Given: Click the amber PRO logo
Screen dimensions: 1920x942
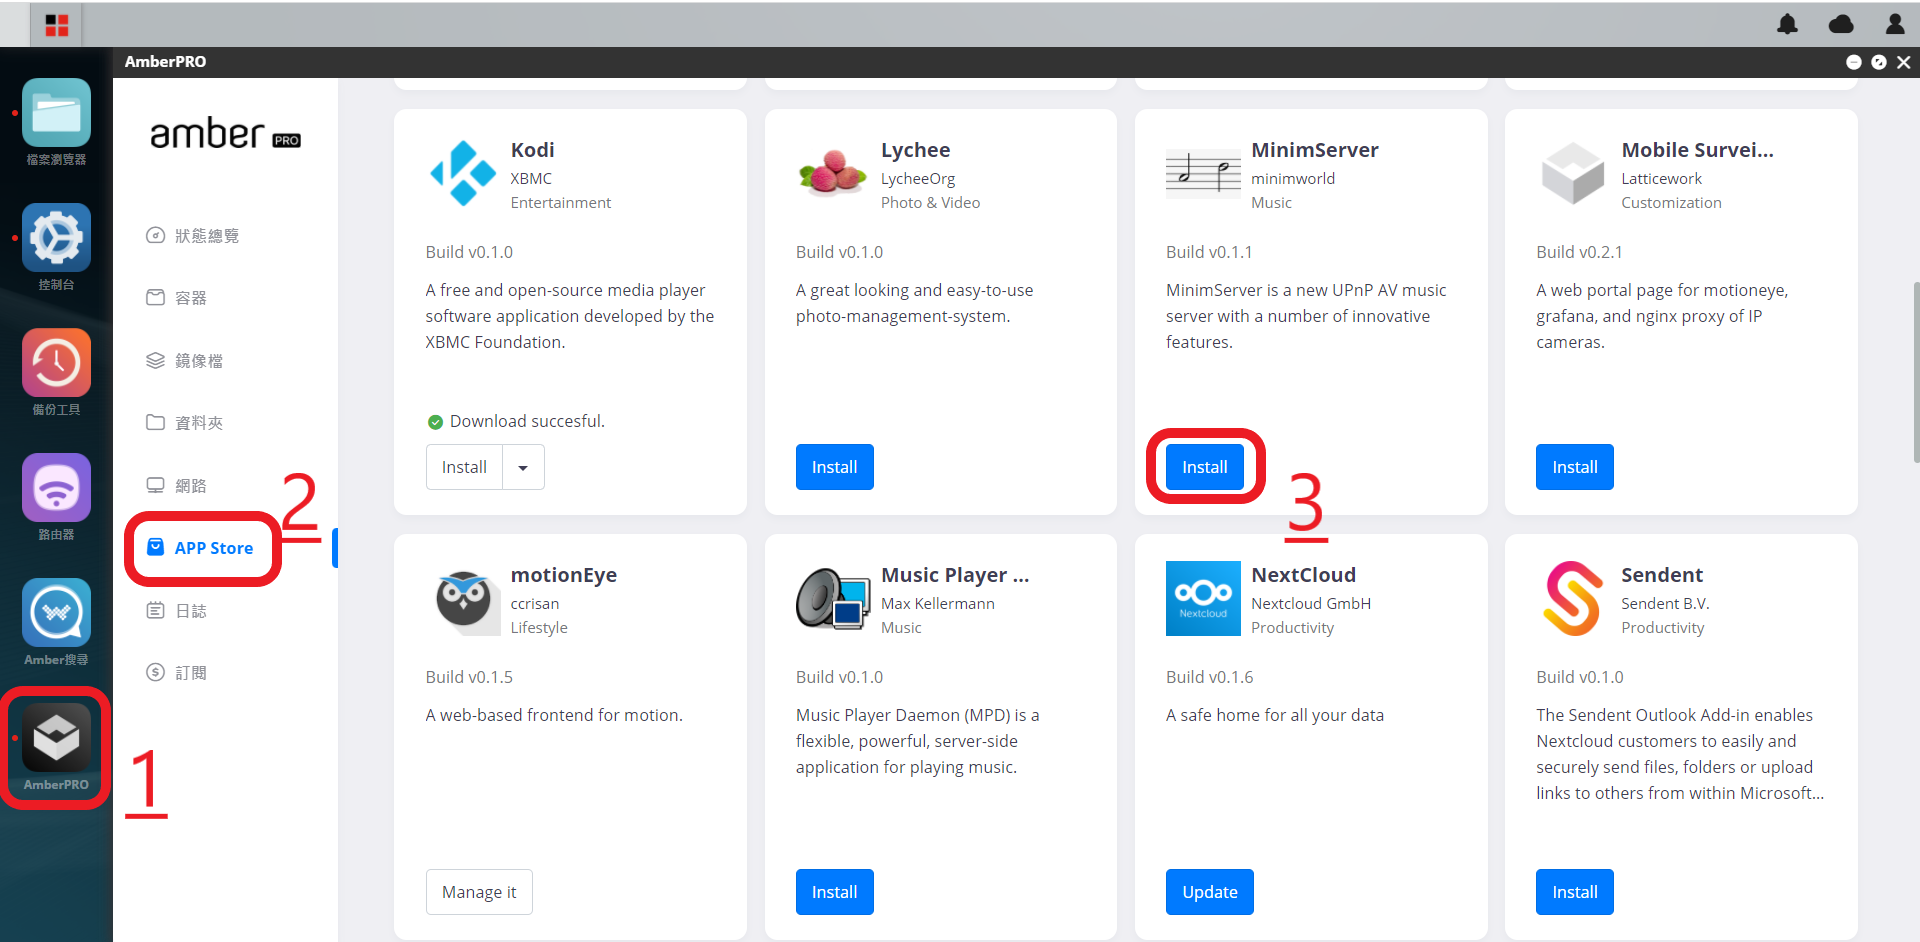Looking at the screenshot, I should pos(225,134).
